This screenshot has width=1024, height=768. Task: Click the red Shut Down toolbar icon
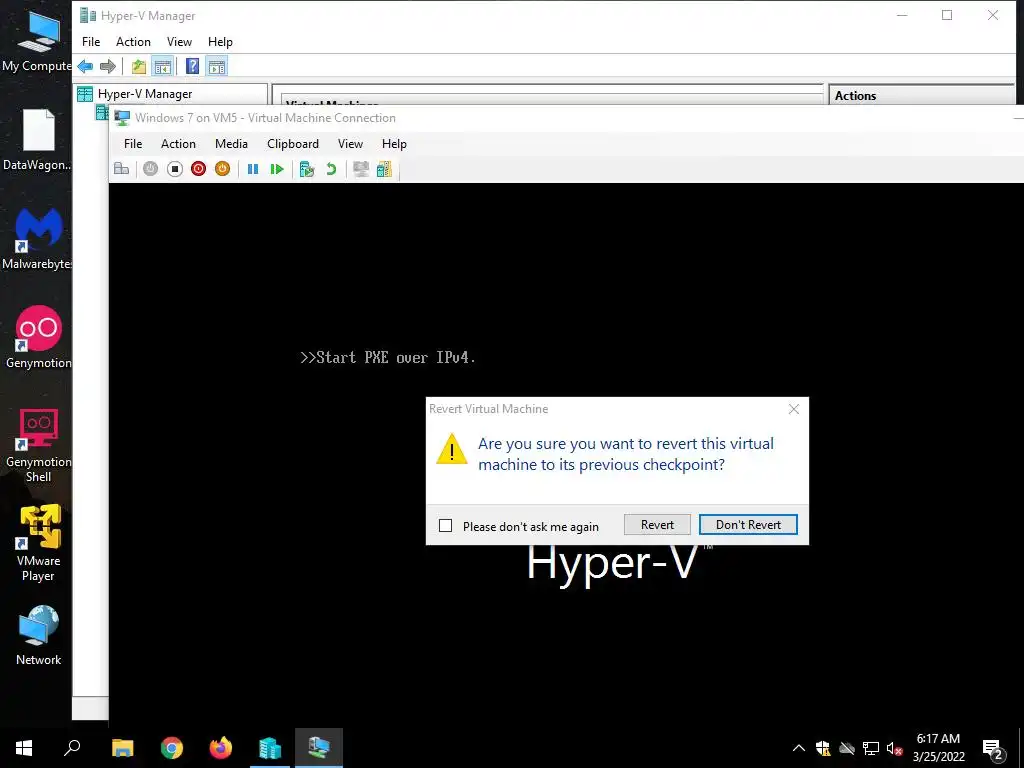tap(199, 169)
